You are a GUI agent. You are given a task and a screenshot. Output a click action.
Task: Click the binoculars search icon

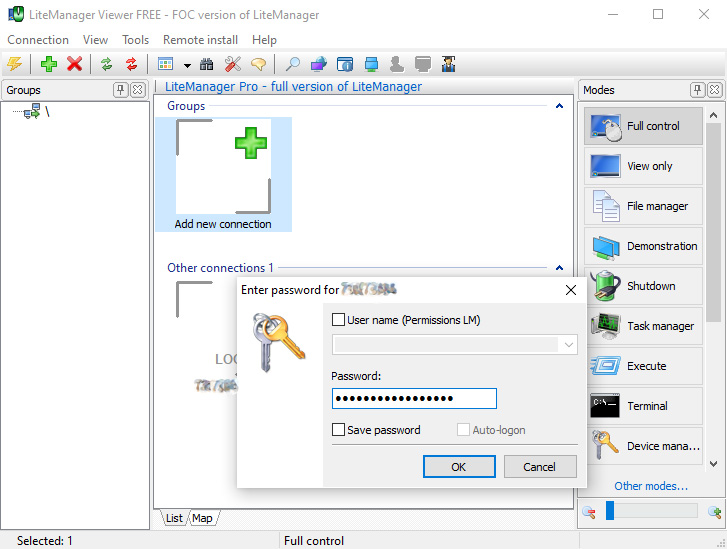[x=206, y=64]
